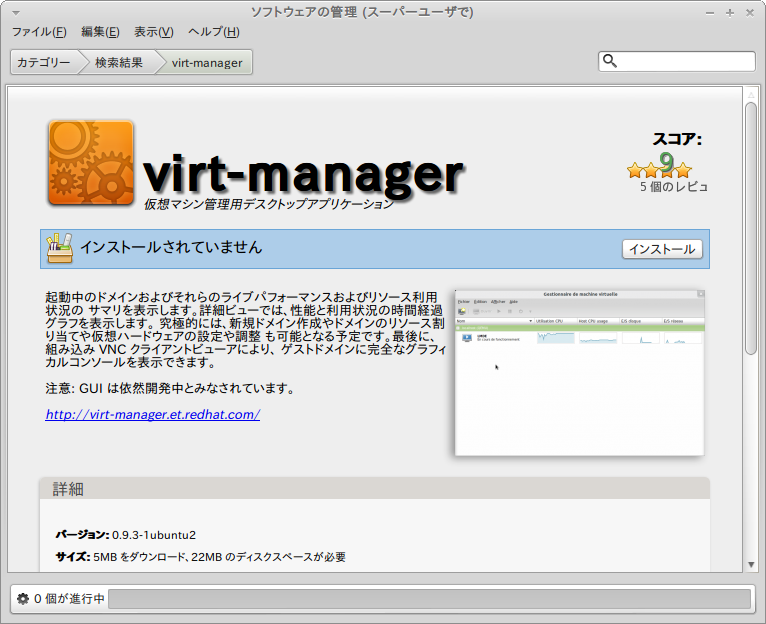Click the package box status icon
766x624 pixels.
[60, 248]
